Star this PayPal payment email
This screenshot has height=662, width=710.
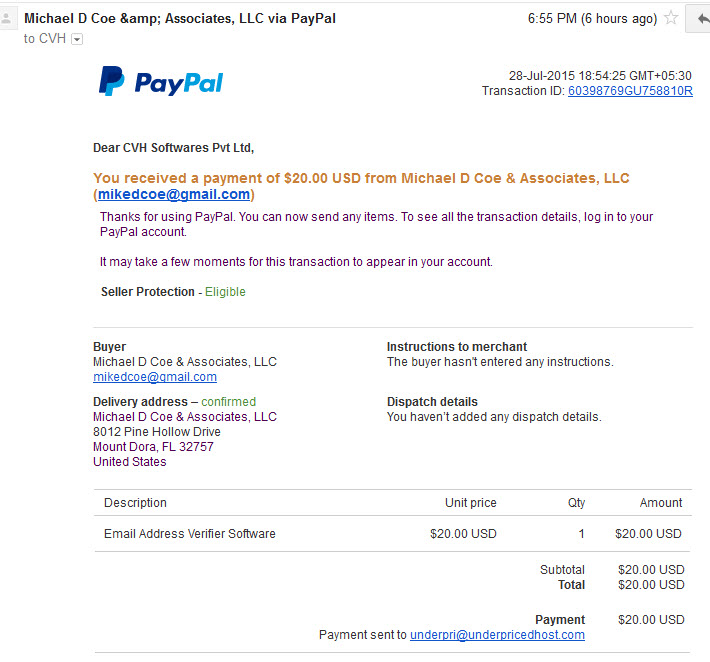(671, 18)
